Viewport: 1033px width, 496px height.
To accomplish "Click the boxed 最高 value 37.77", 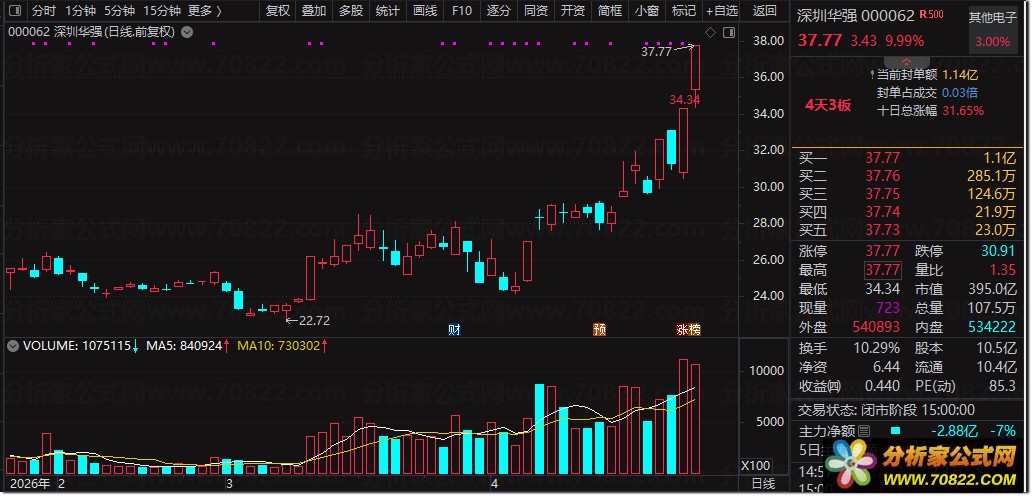I will pyautogui.click(x=882, y=270).
